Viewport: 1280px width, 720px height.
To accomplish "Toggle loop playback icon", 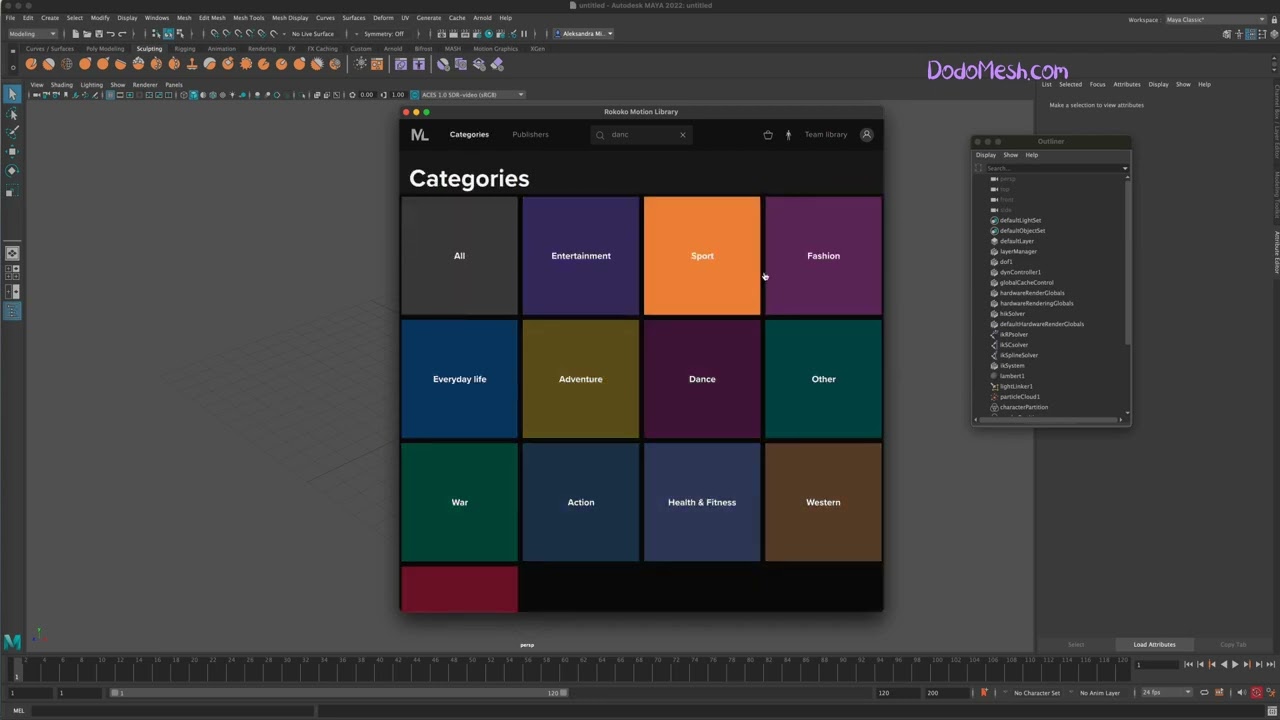I will [x=1204, y=692].
